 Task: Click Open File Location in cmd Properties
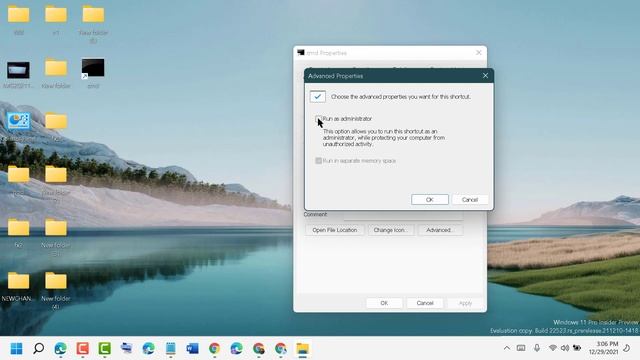[x=335, y=230]
